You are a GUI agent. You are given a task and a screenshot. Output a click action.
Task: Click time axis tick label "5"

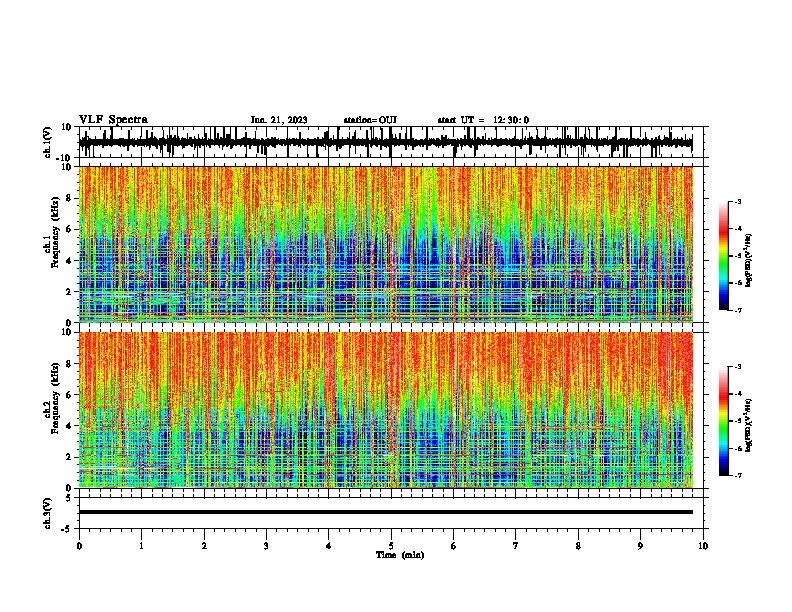click(x=391, y=546)
